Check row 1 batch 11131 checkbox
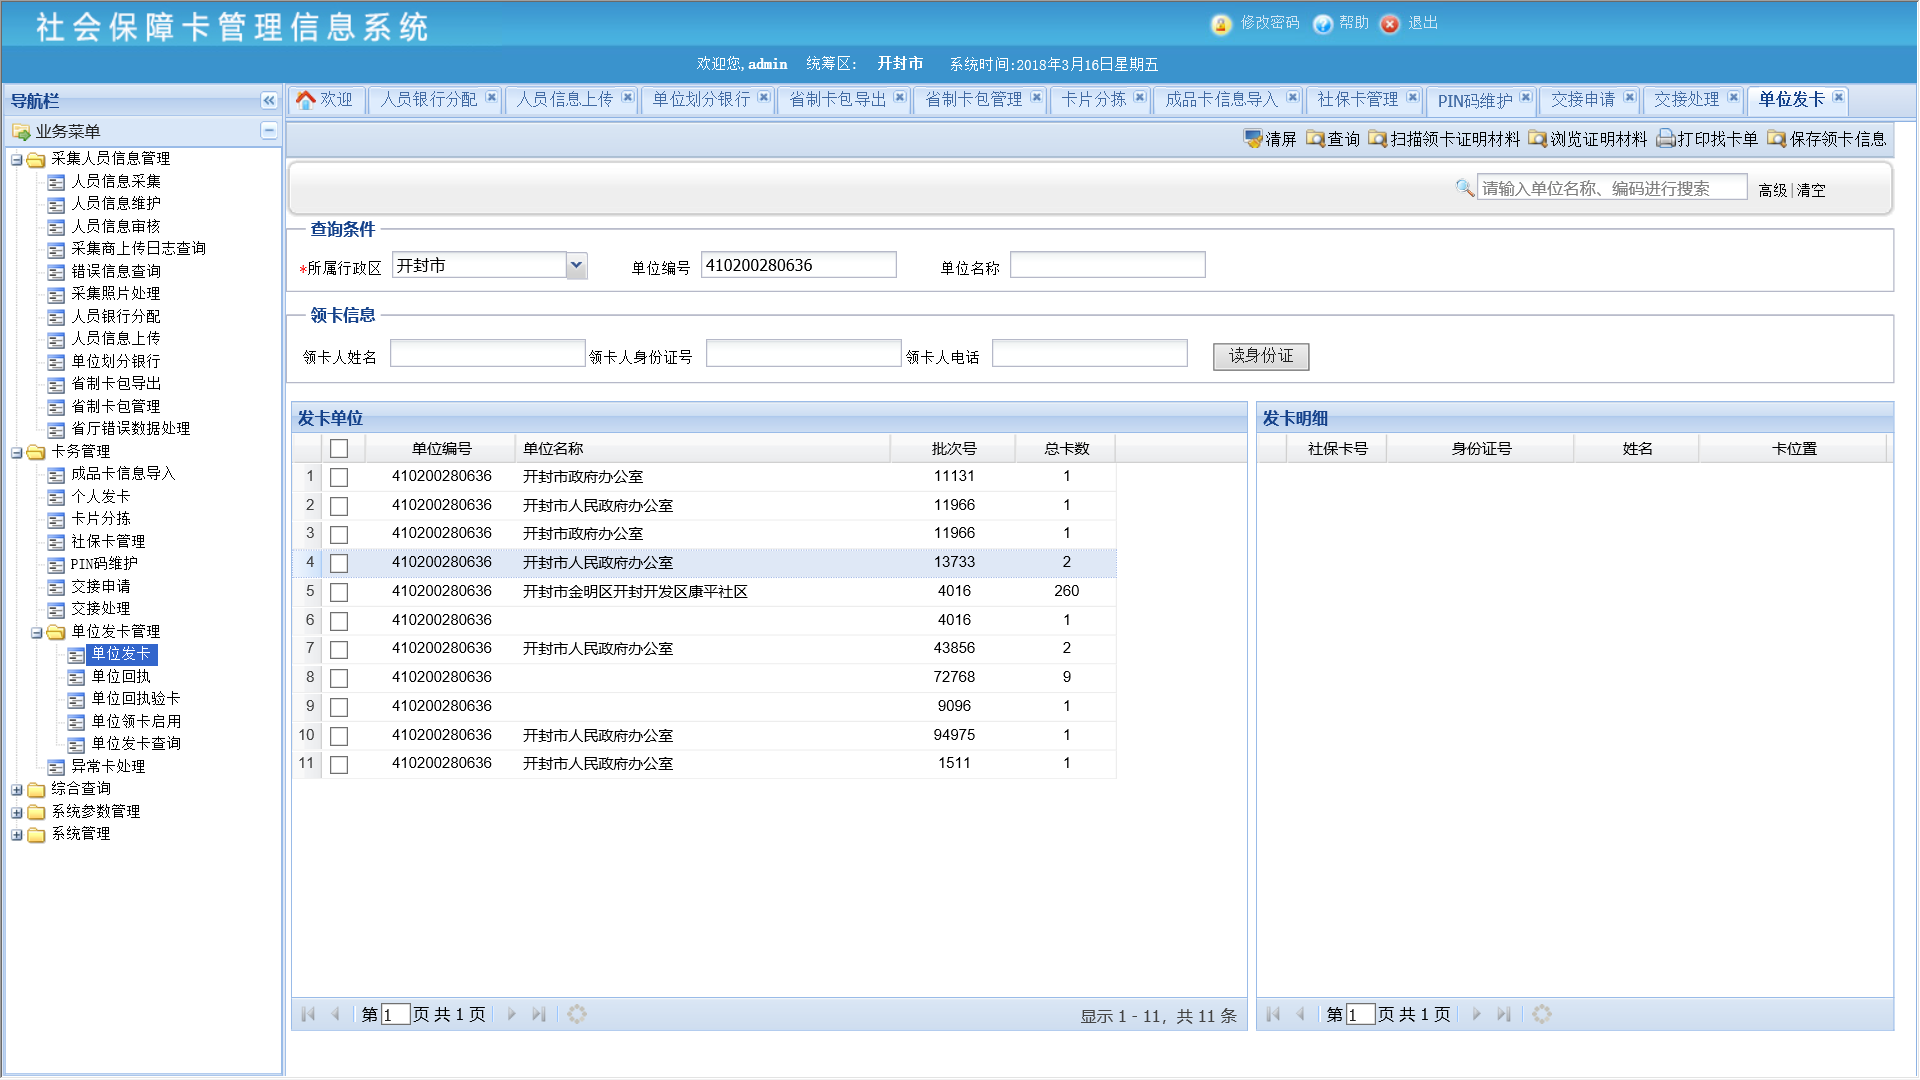 coord(339,478)
